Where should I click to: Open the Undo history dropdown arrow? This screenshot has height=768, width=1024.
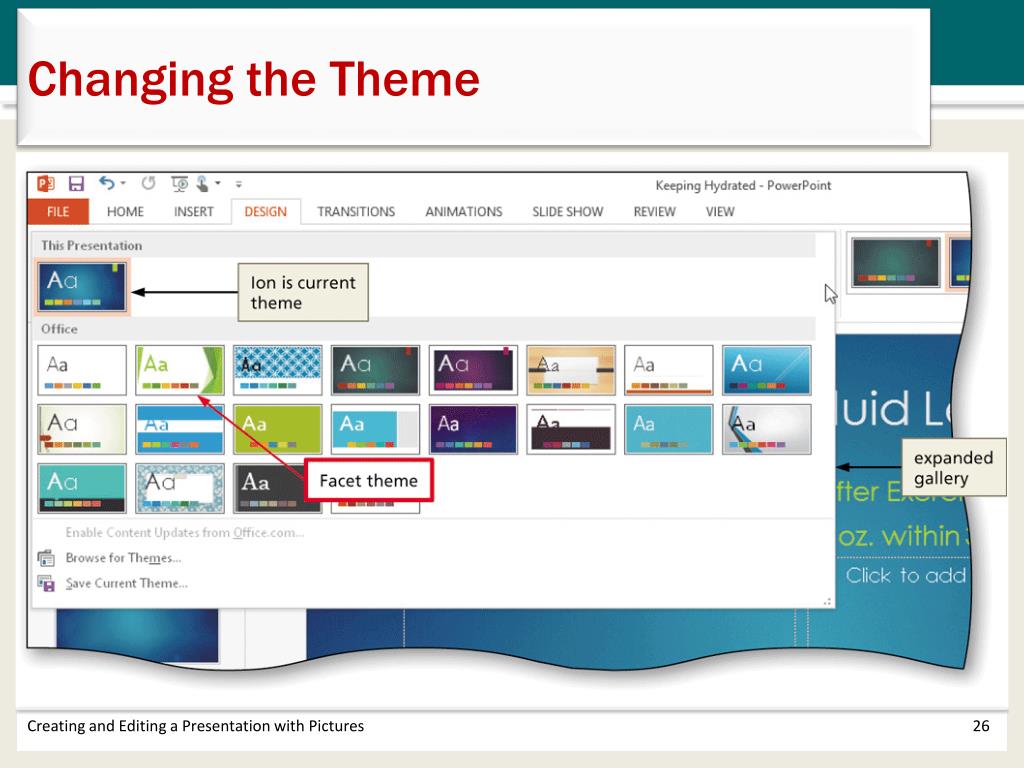(x=123, y=184)
